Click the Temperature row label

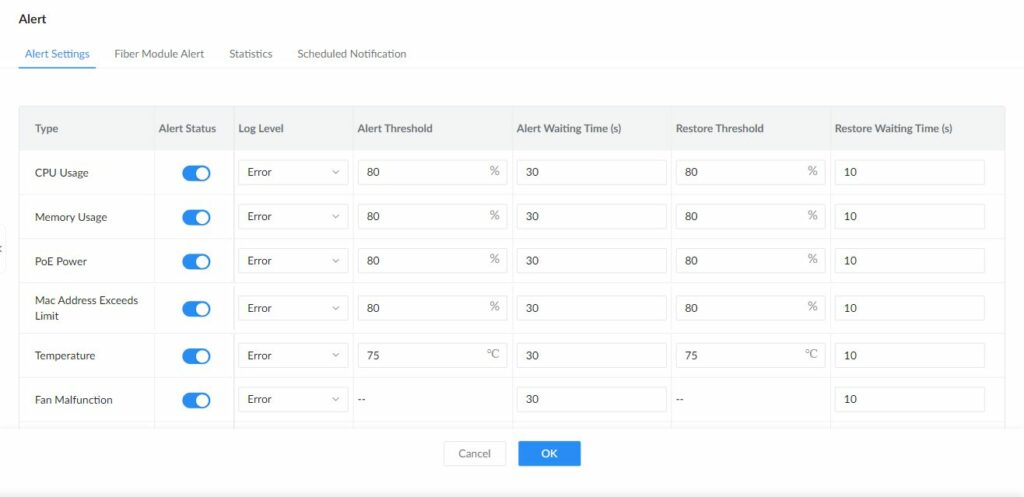(x=65, y=356)
